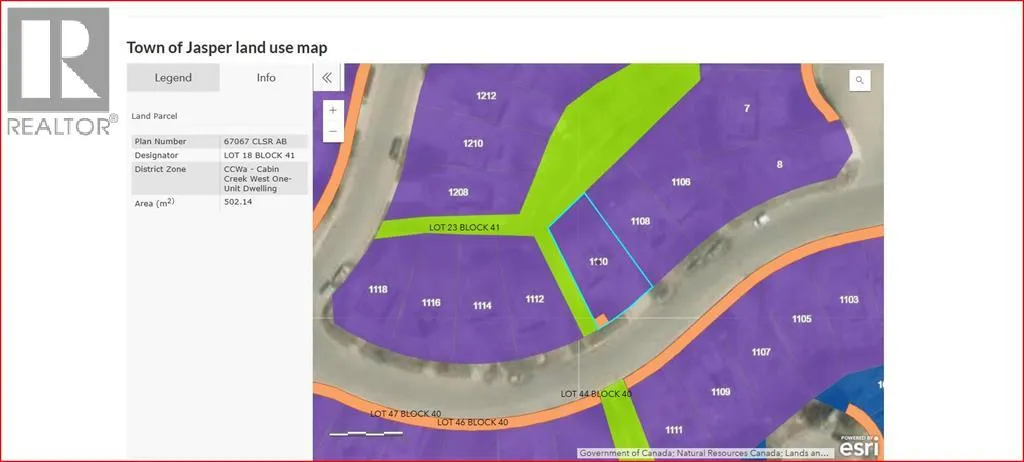
Task: Select parcel 1210 on the map
Action: pos(473,143)
